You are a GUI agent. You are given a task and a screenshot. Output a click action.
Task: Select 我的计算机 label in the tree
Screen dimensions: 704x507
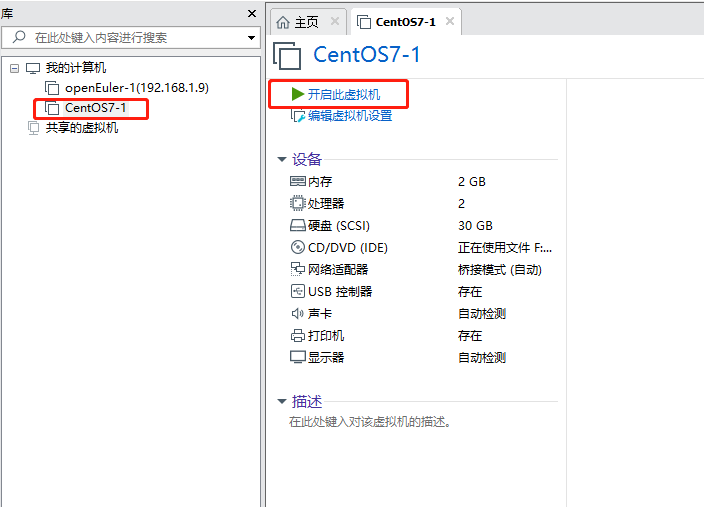point(76,68)
